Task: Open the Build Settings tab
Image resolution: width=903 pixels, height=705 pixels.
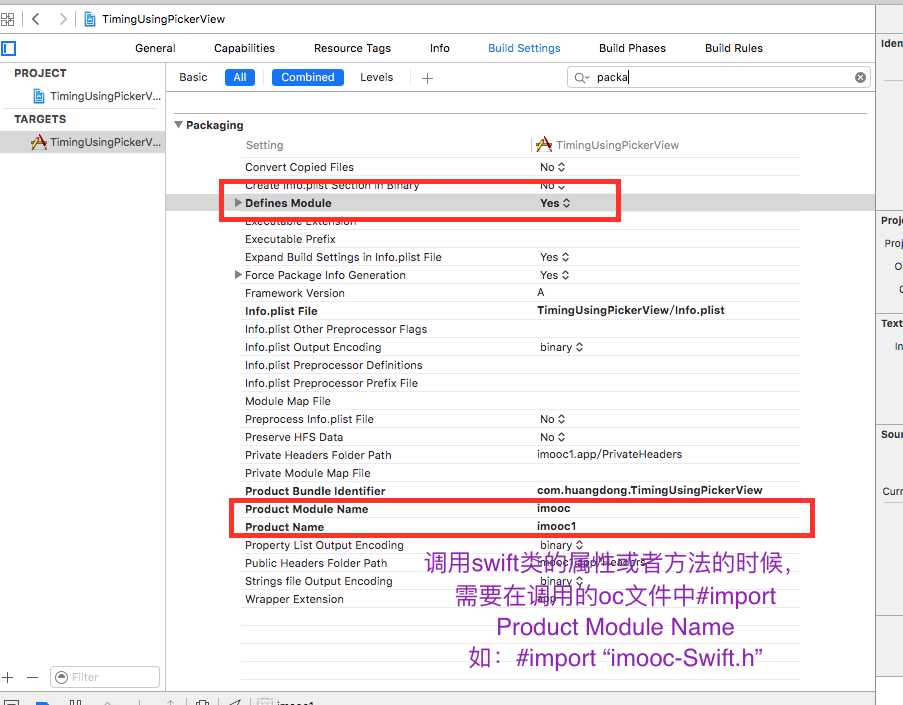Action: pos(524,48)
